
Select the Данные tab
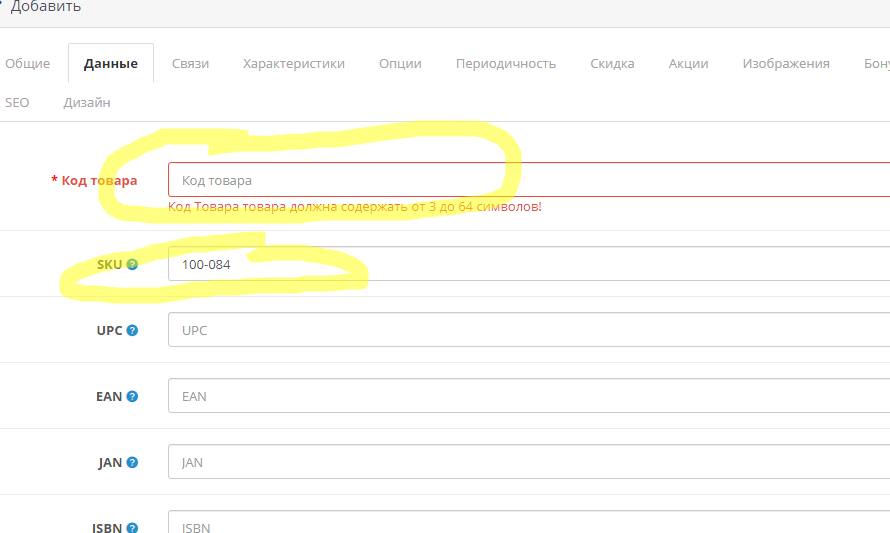pyautogui.click(x=111, y=64)
